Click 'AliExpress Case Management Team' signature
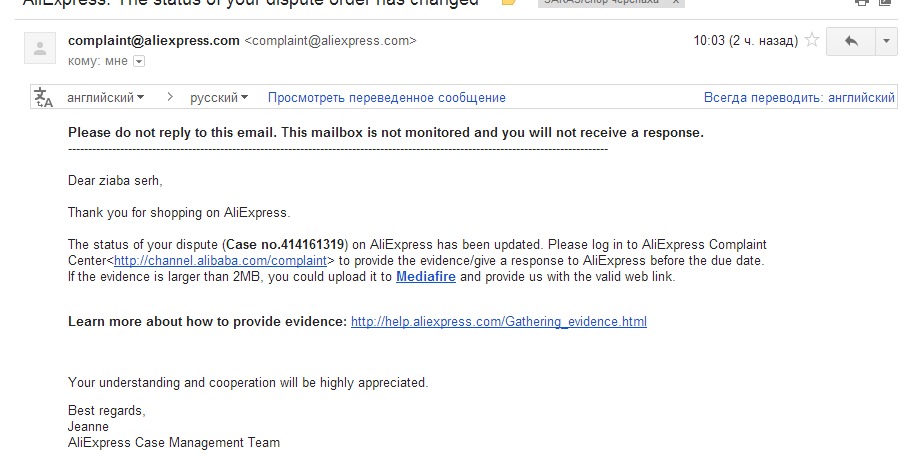This screenshot has width=906, height=458. [x=174, y=443]
